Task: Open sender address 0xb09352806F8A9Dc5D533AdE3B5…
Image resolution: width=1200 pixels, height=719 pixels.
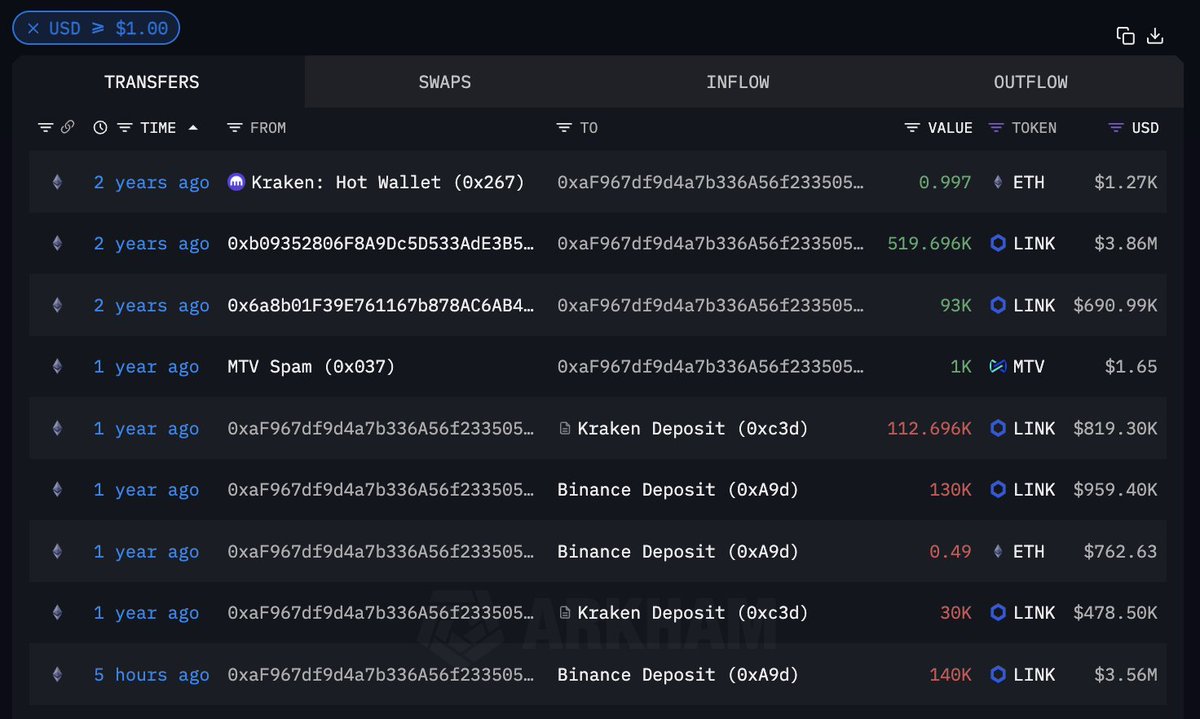Action: 381,244
